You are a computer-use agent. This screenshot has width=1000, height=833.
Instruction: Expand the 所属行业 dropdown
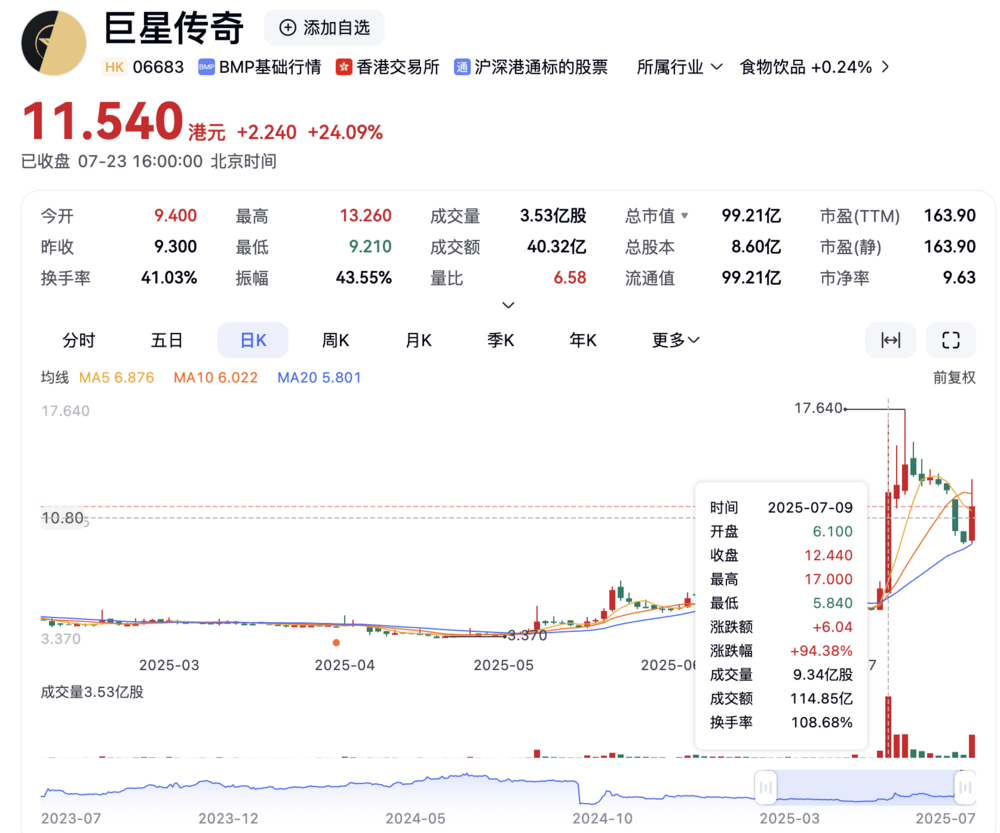[679, 67]
